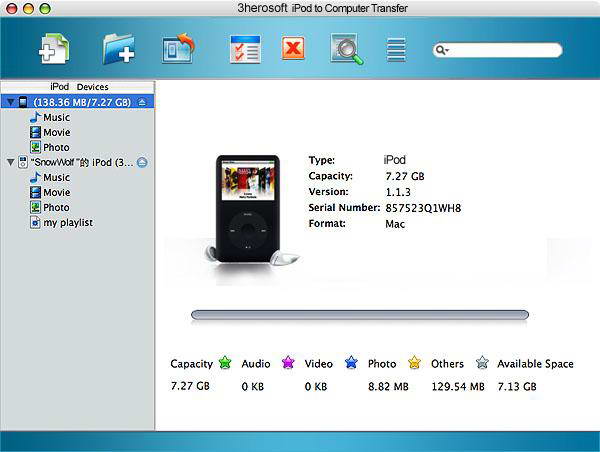The width and height of the screenshot is (600, 452).
Task: Click the Type value iPod
Action: click(x=395, y=160)
